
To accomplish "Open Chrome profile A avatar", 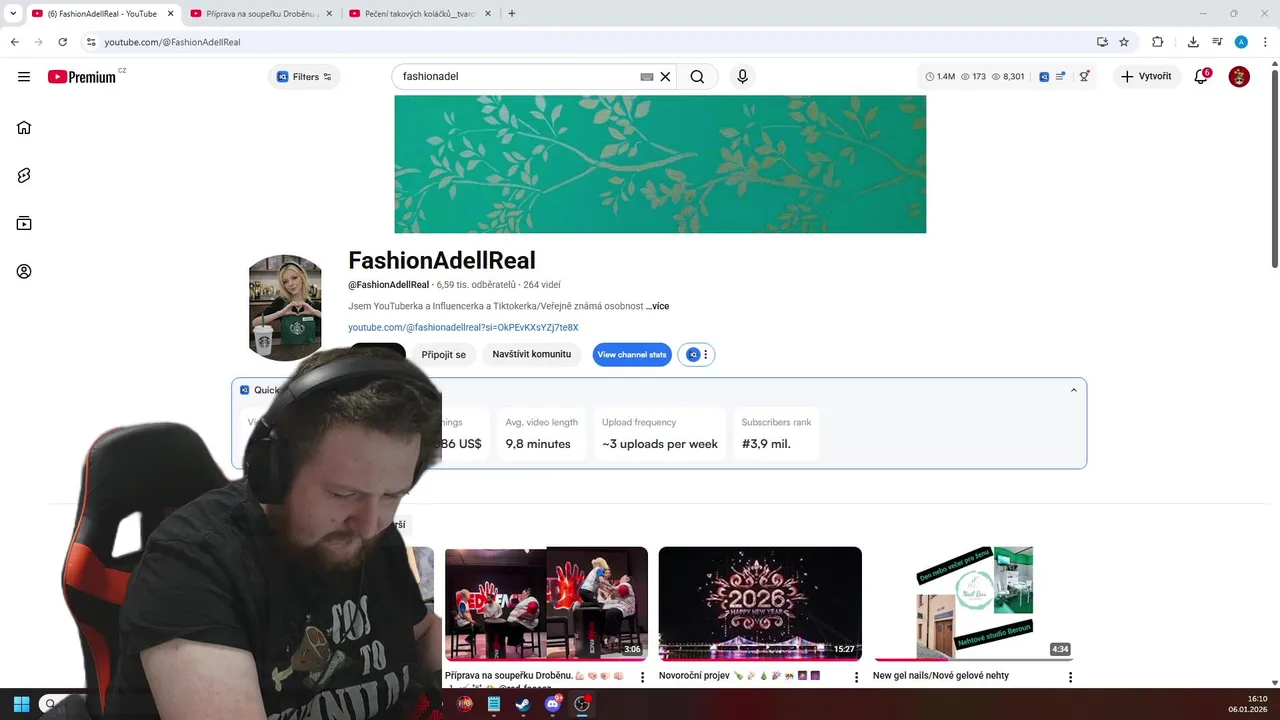I will tap(1241, 42).
